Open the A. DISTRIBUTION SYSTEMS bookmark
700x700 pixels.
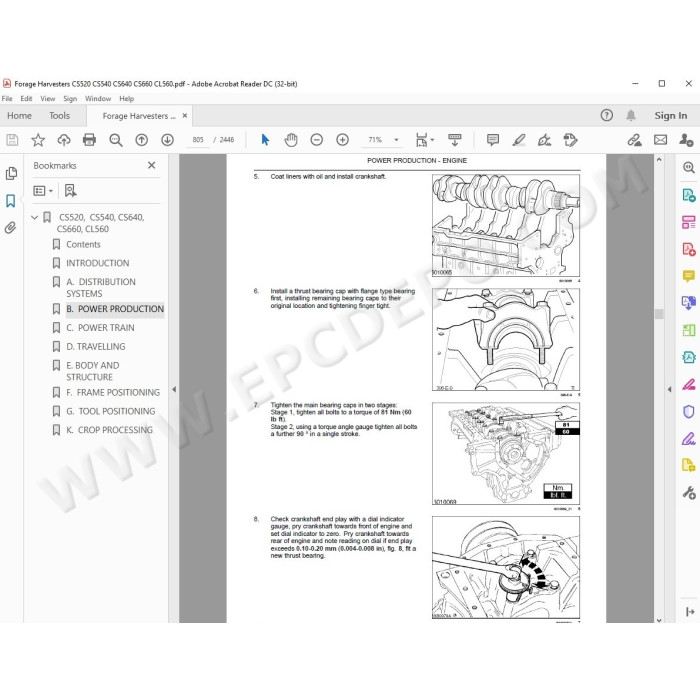click(x=100, y=288)
